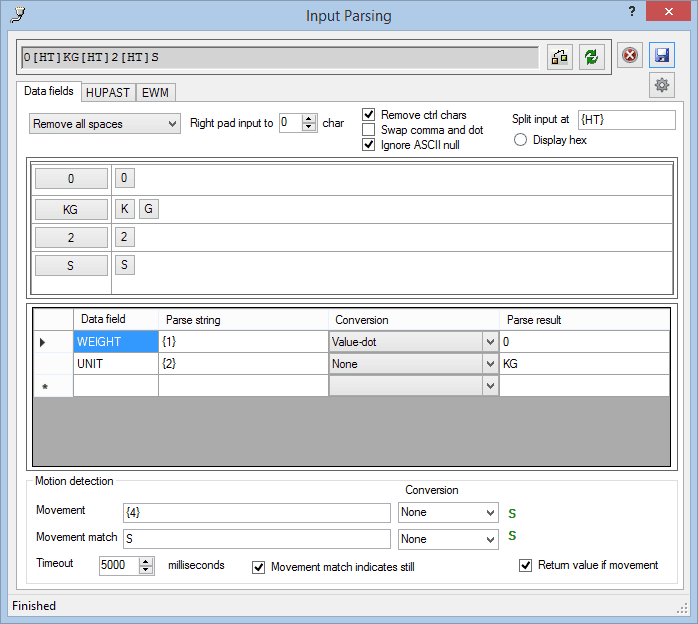Click the red cancel X icon
The image size is (698, 624).
629,56
